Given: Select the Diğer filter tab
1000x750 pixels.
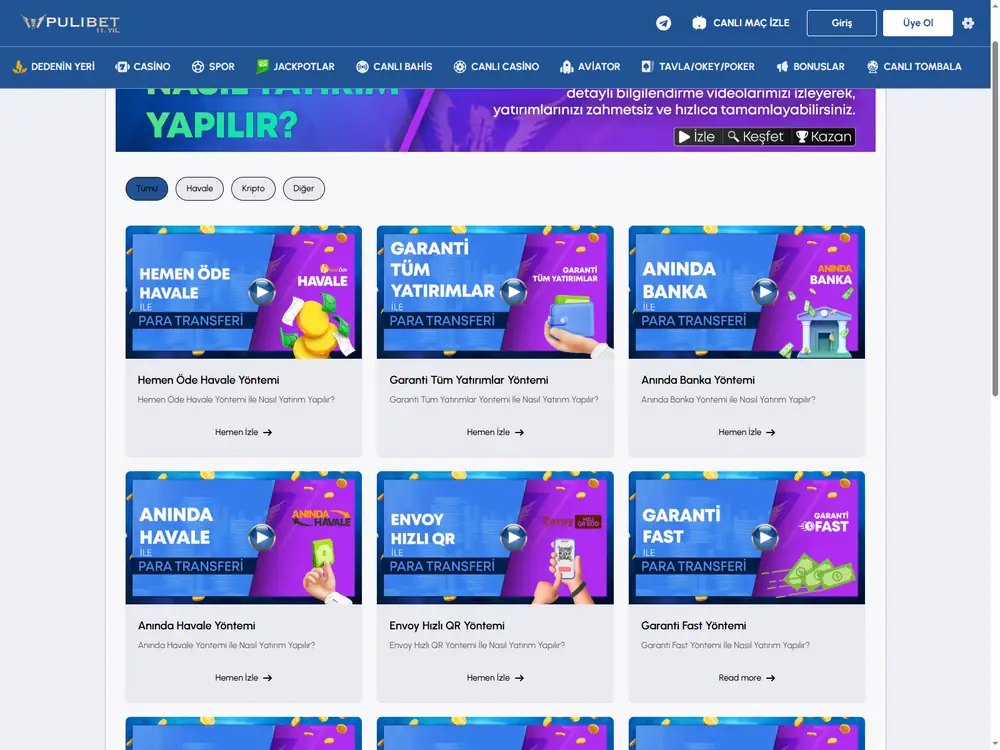Looking at the screenshot, I should coord(304,189).
